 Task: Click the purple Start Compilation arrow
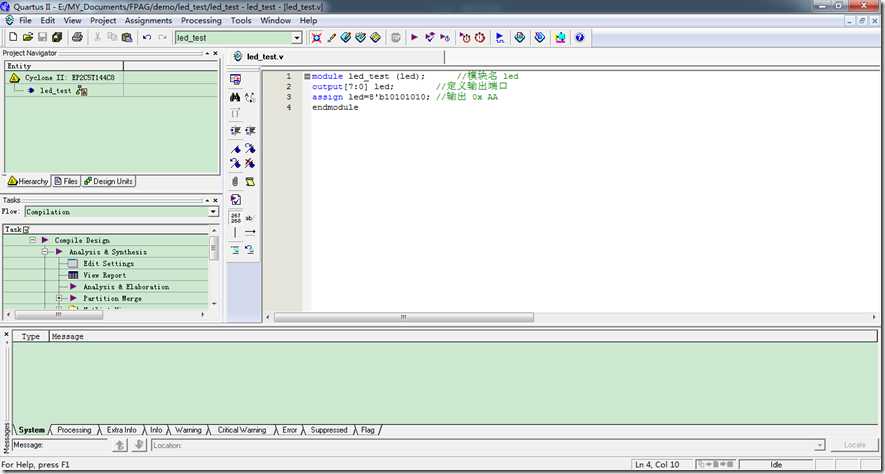point(414,37)
